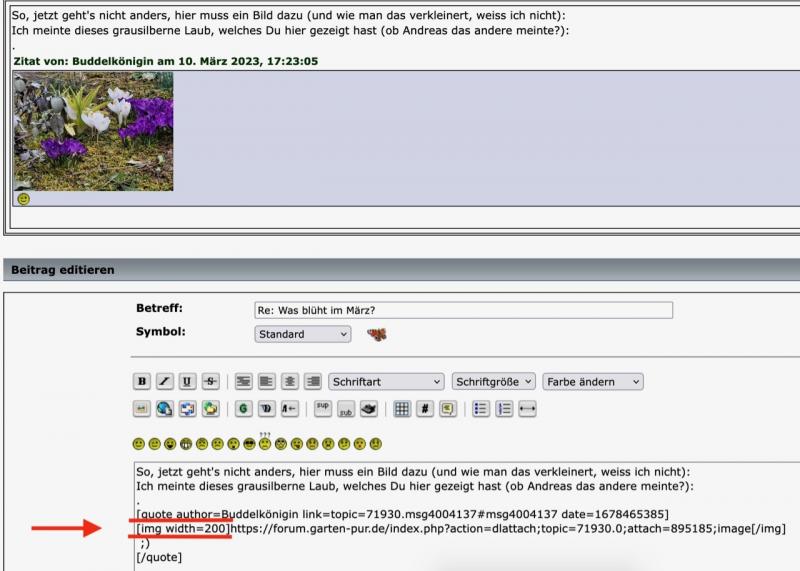Center-align the selected text

pyautogui.click(x=290, y=381)
